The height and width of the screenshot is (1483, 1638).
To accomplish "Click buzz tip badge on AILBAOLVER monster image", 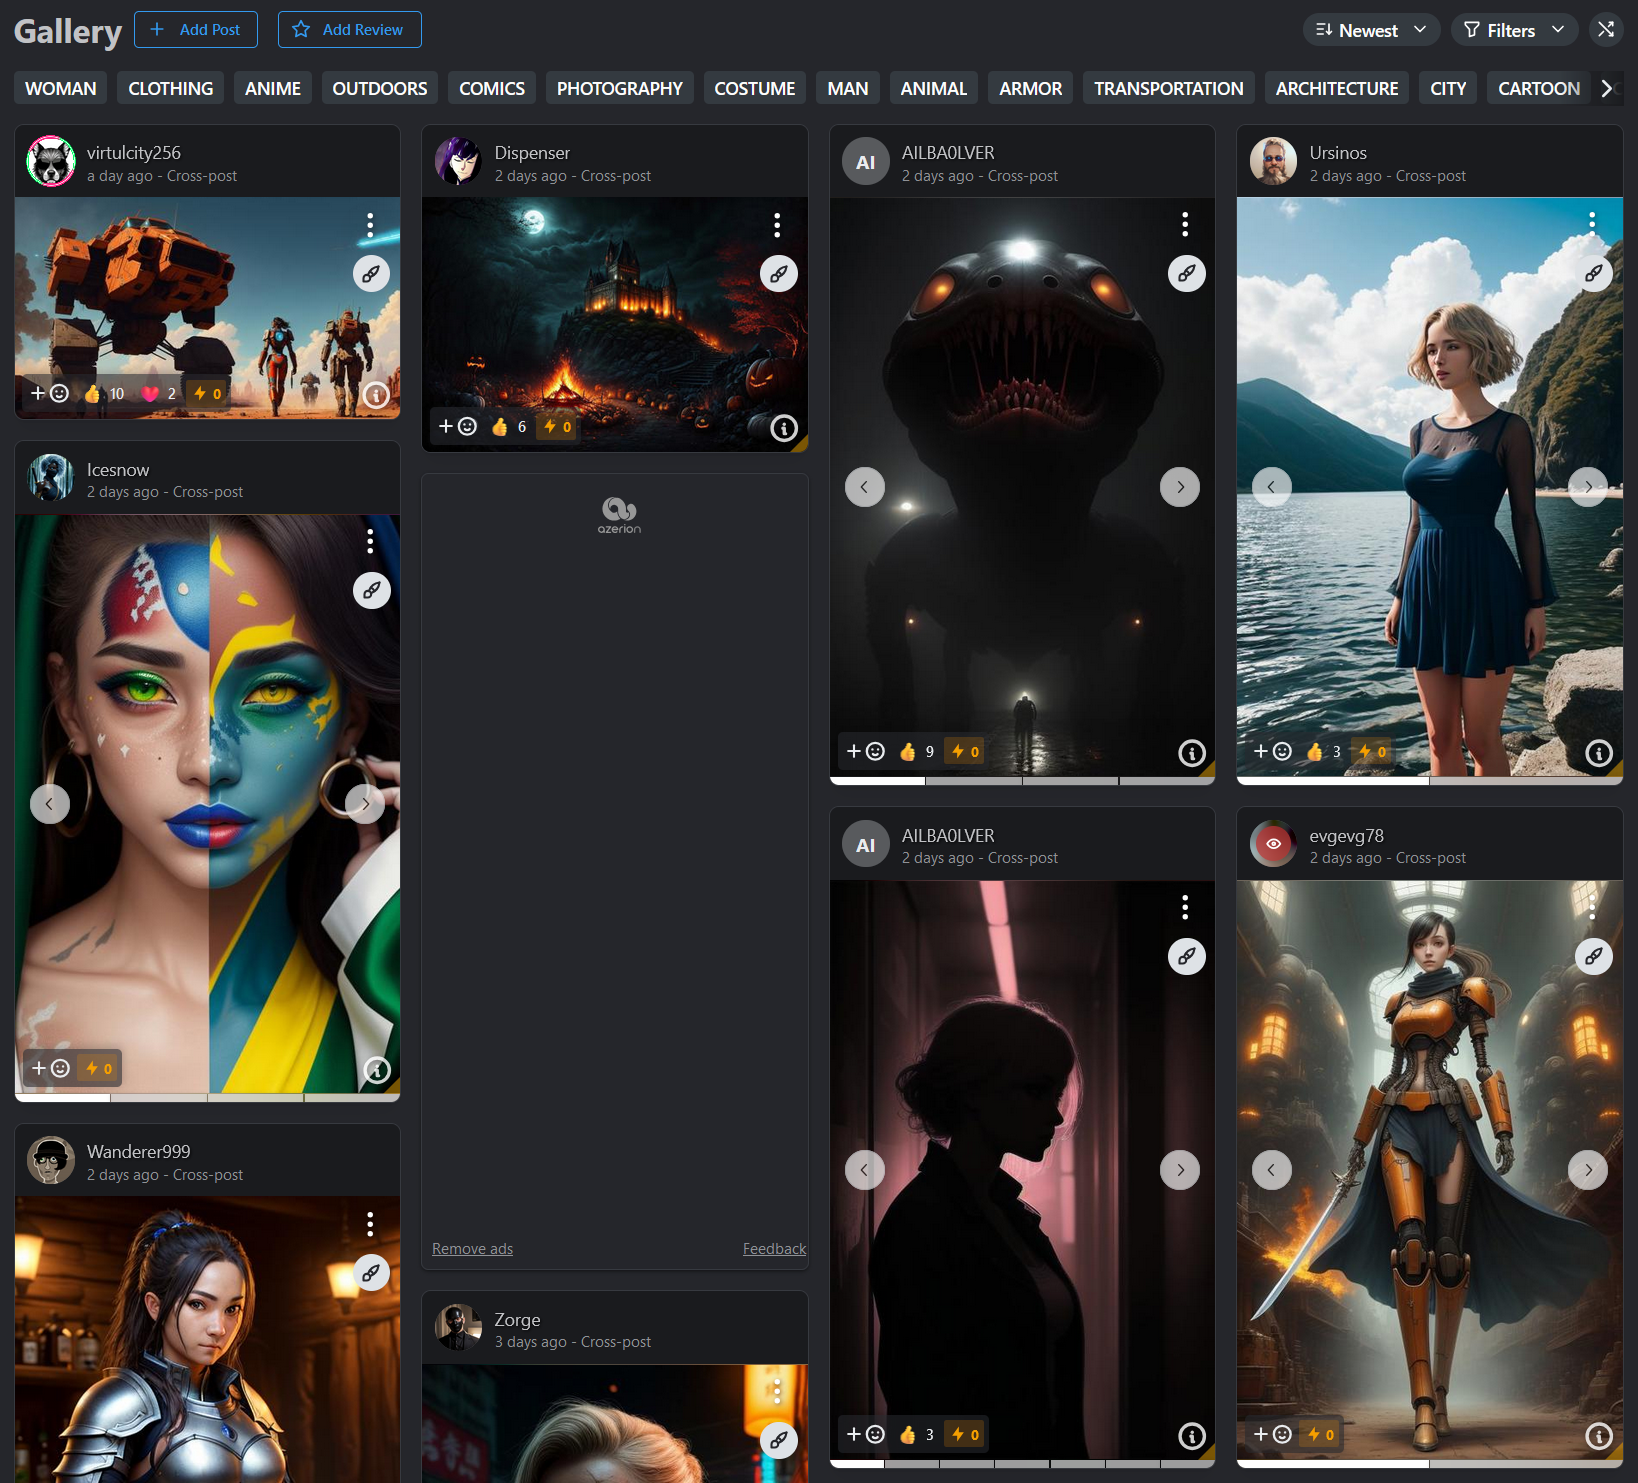I will [x=965, y=751].
